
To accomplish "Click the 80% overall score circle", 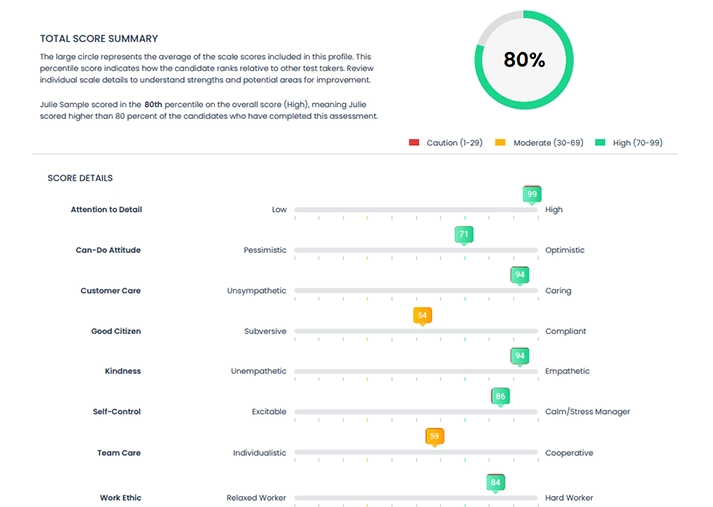I will 524,60.
